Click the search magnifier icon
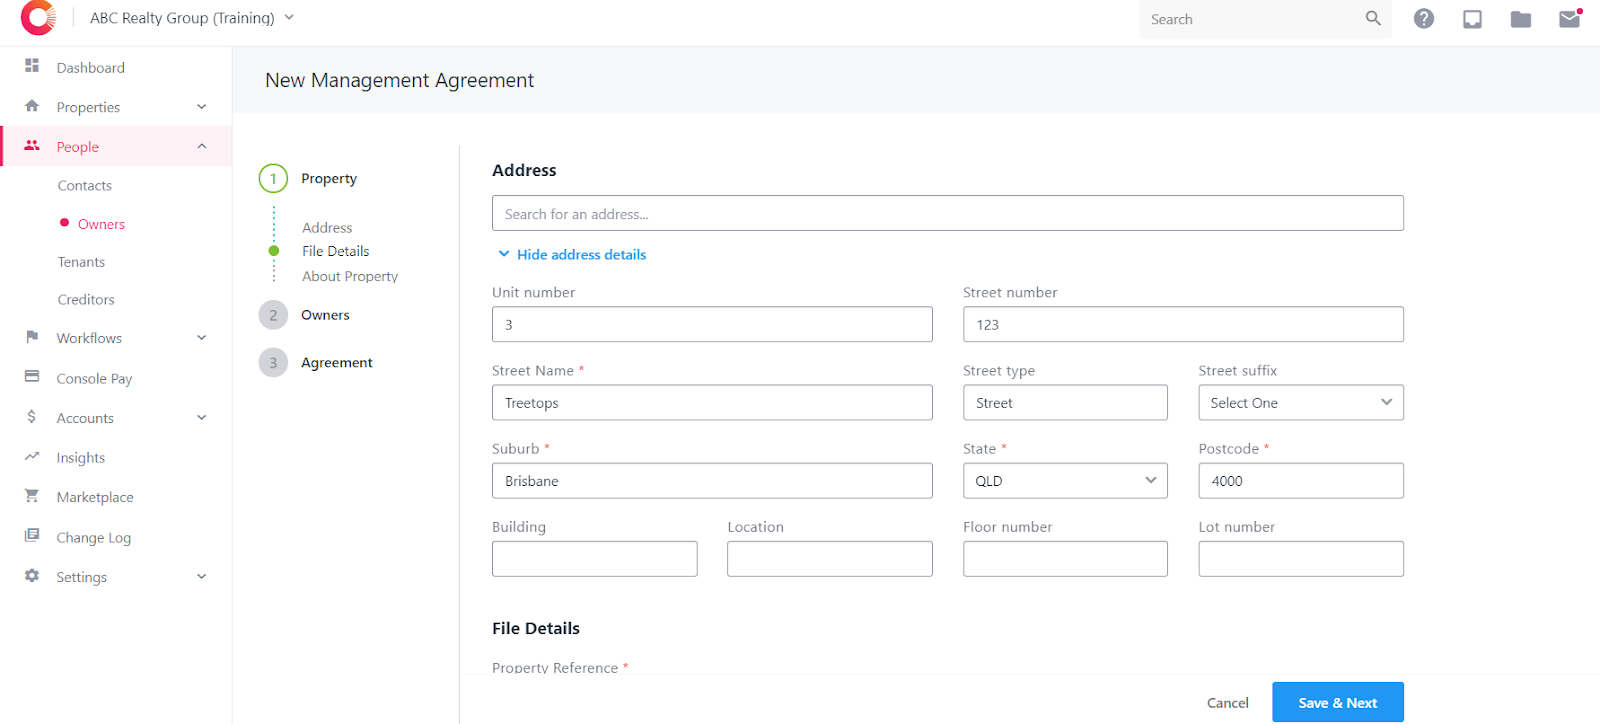The image size is (1600, 724). (1373, 18)
